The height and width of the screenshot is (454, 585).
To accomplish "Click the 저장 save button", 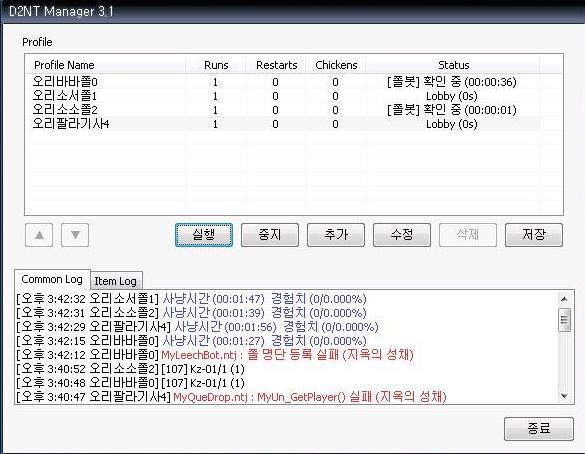I will [x=534, y=235].
